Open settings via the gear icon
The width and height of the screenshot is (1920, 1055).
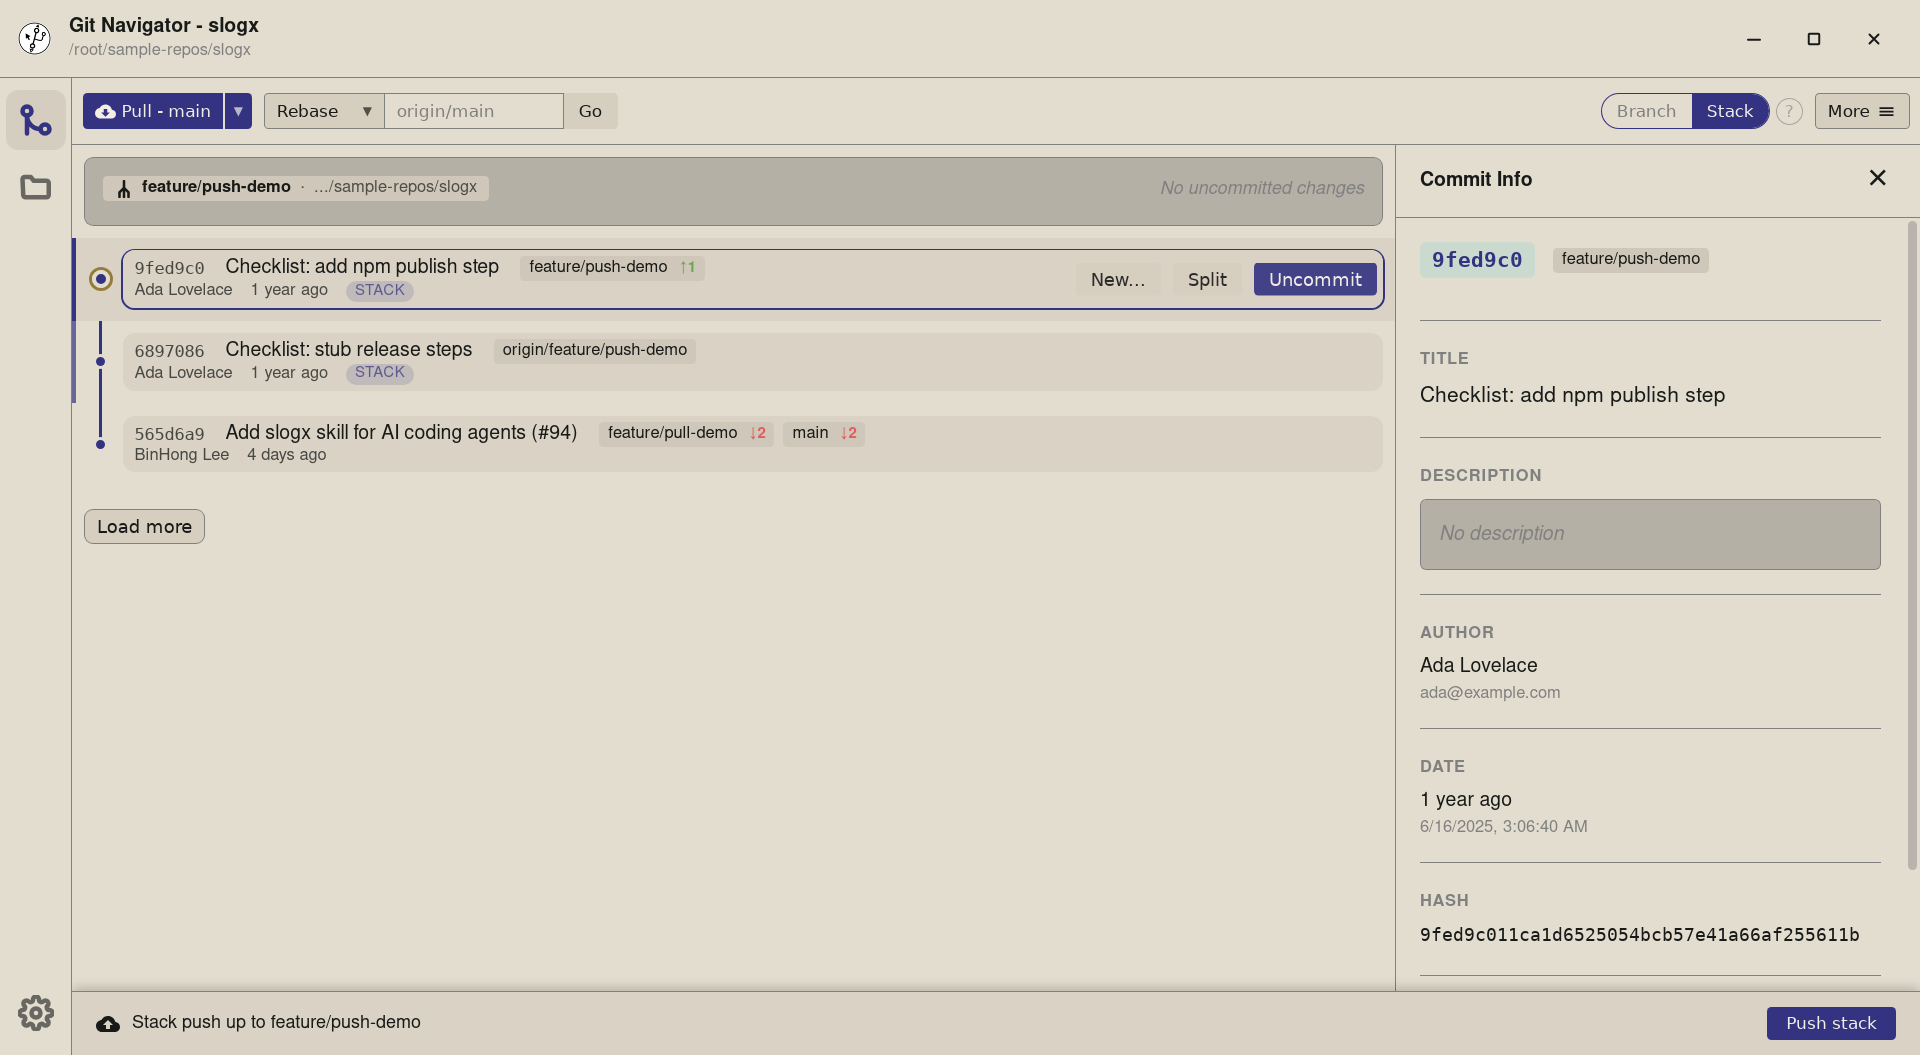point(36,1013)
